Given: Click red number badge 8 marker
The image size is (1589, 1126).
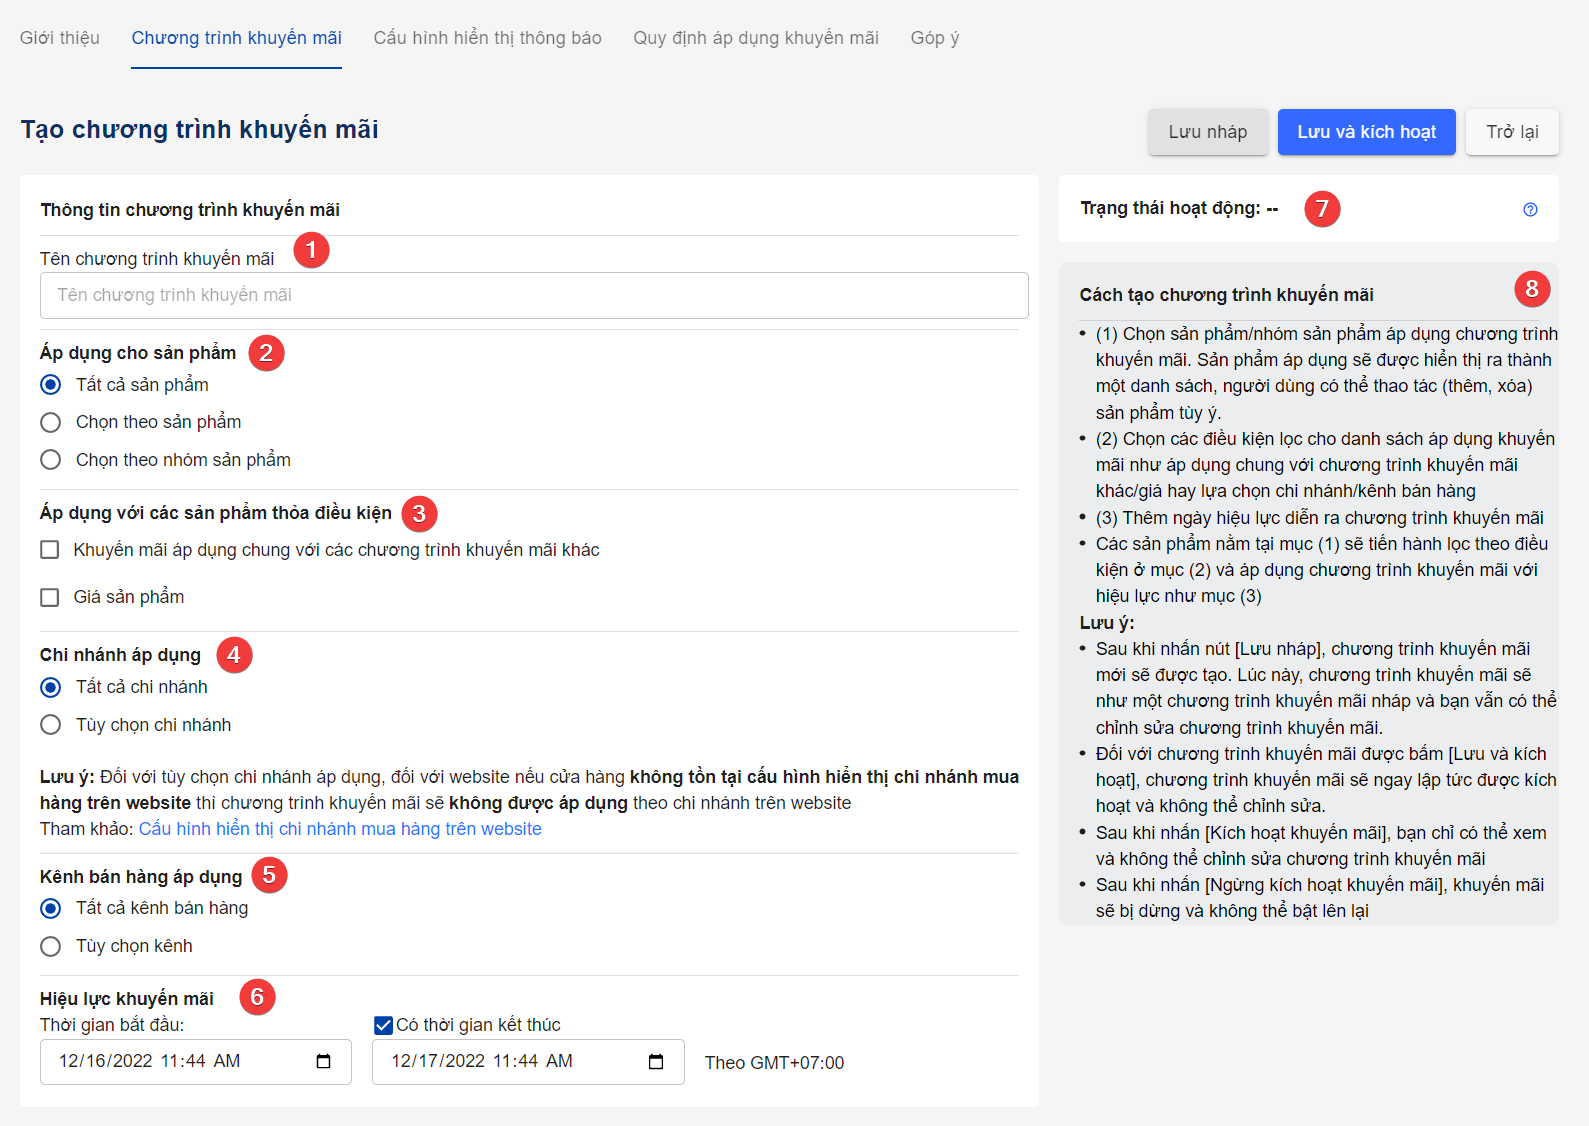Looking at the screenshot, I should tap(1531, 289).
